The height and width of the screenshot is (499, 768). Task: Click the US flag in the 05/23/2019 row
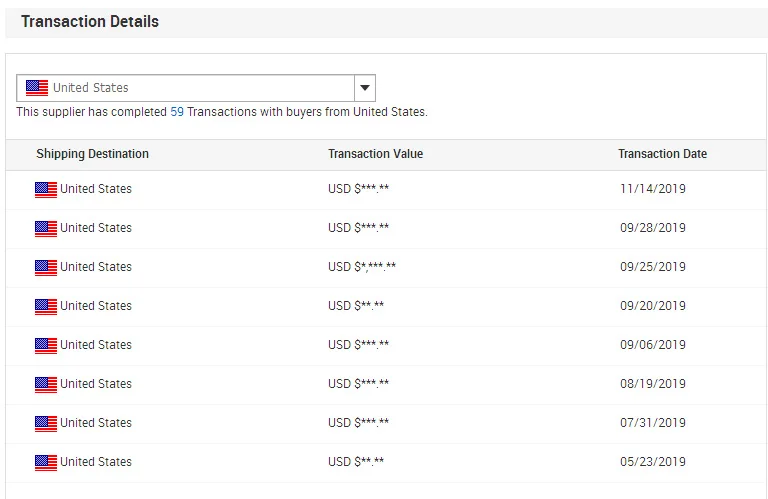tap(46, 463)
